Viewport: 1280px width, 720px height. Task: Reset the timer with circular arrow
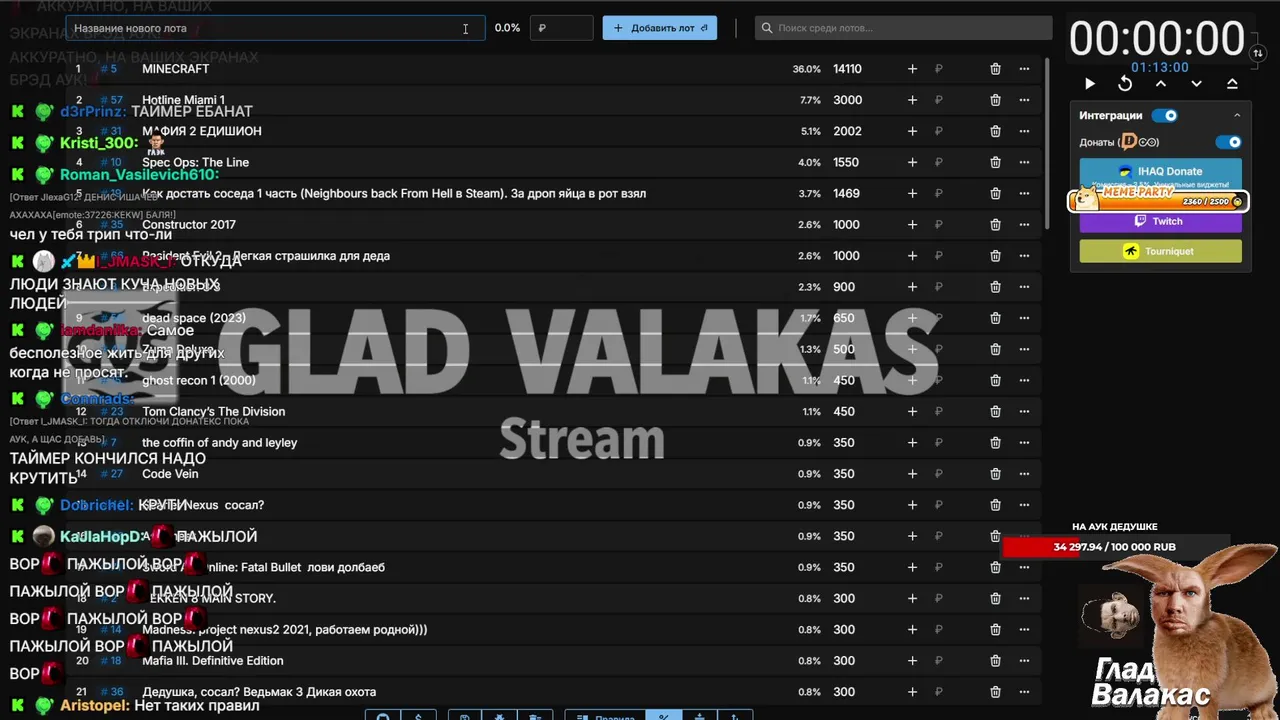tap(1125, 84)
